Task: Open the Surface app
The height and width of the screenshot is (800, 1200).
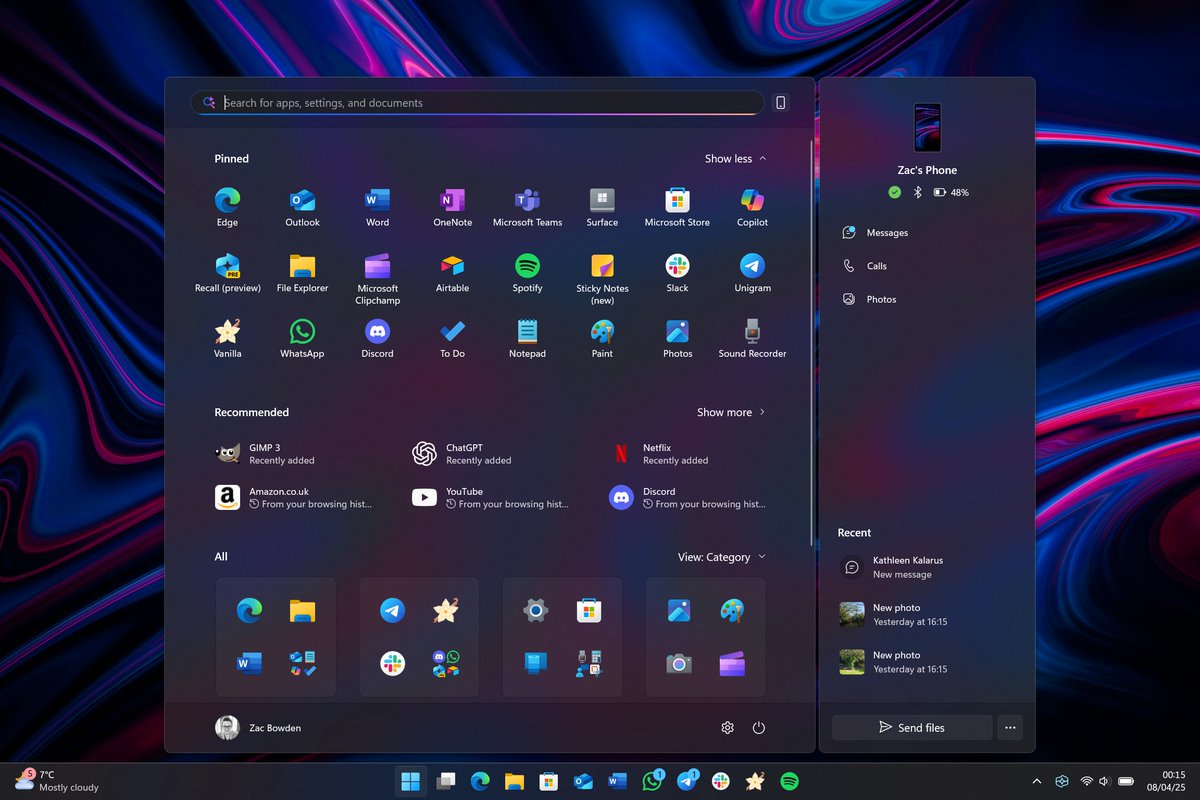Action: (602, 207)
